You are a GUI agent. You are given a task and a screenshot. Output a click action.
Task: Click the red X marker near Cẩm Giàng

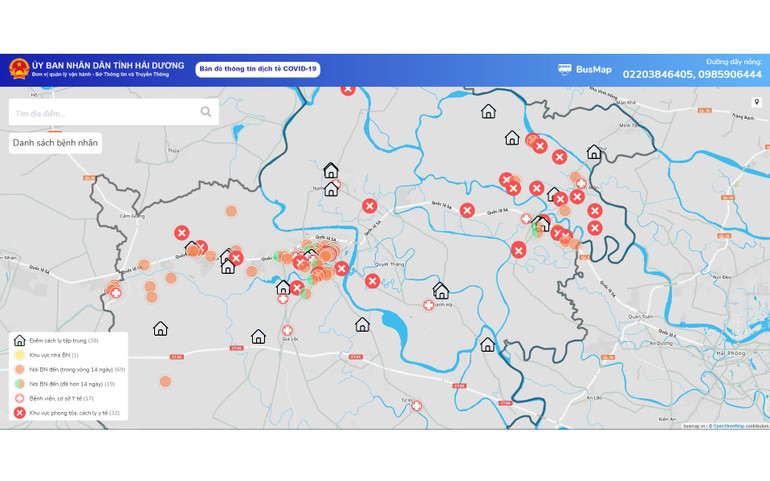[181, 233]
